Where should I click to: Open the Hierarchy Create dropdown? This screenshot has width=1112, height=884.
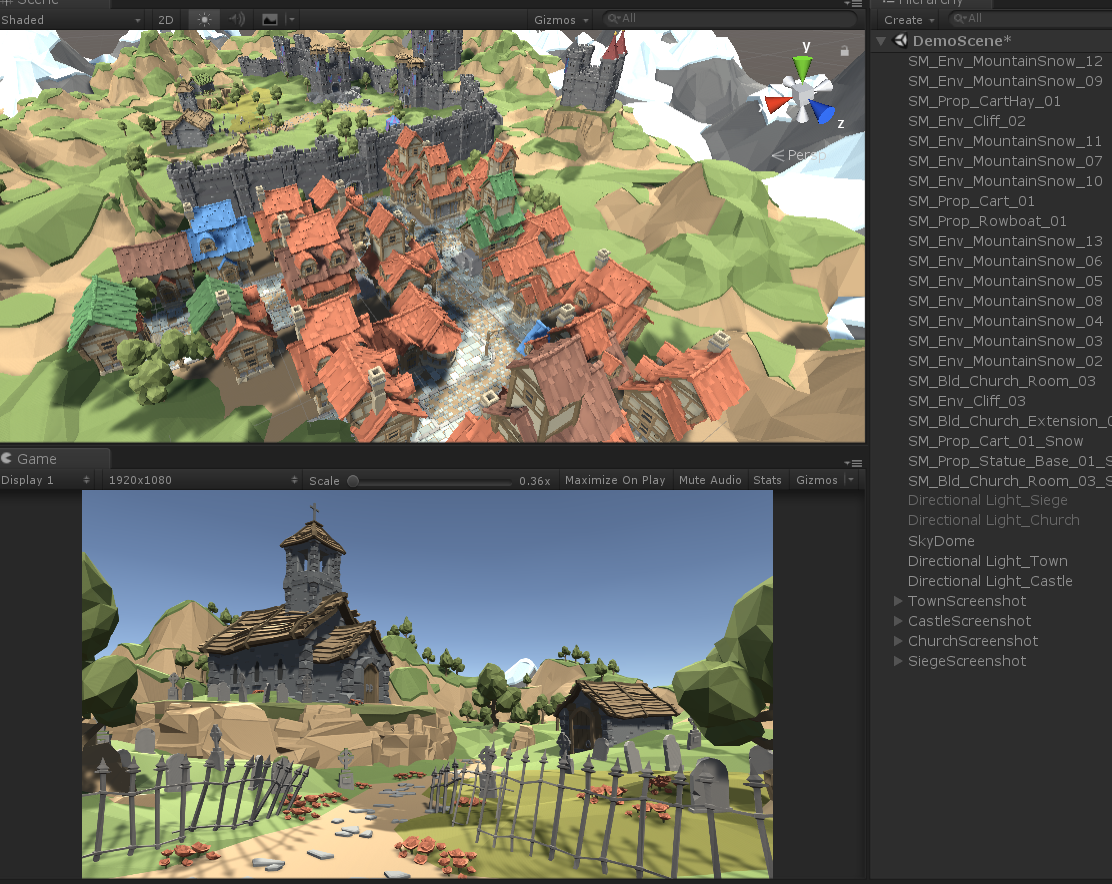click(908, 19)
